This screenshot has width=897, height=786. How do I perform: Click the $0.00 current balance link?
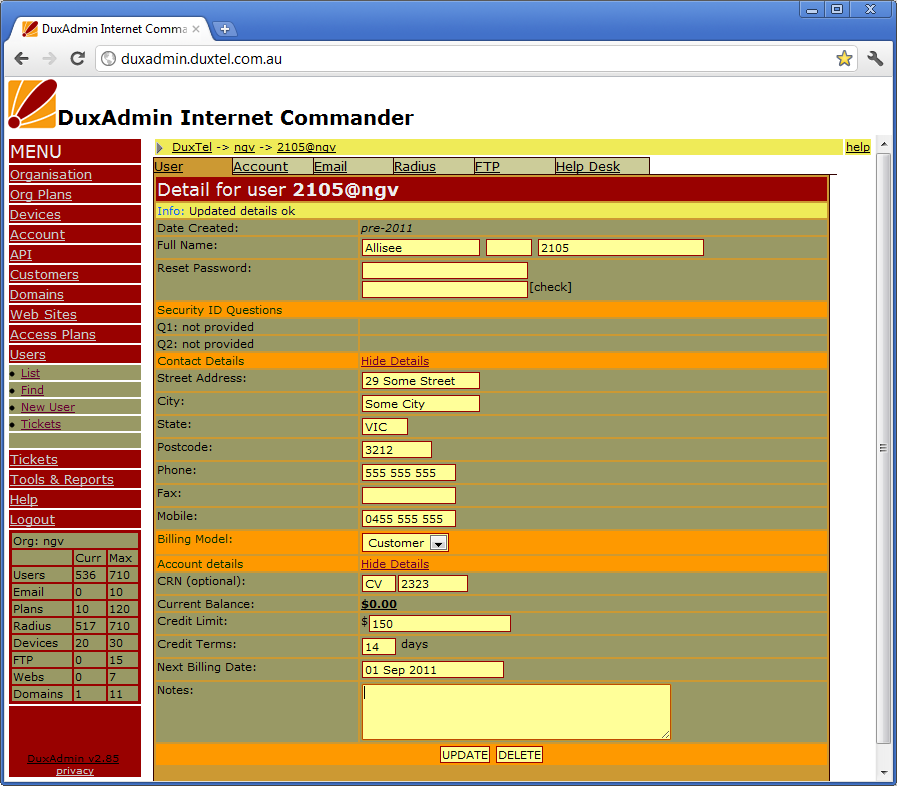pos(379,604)
